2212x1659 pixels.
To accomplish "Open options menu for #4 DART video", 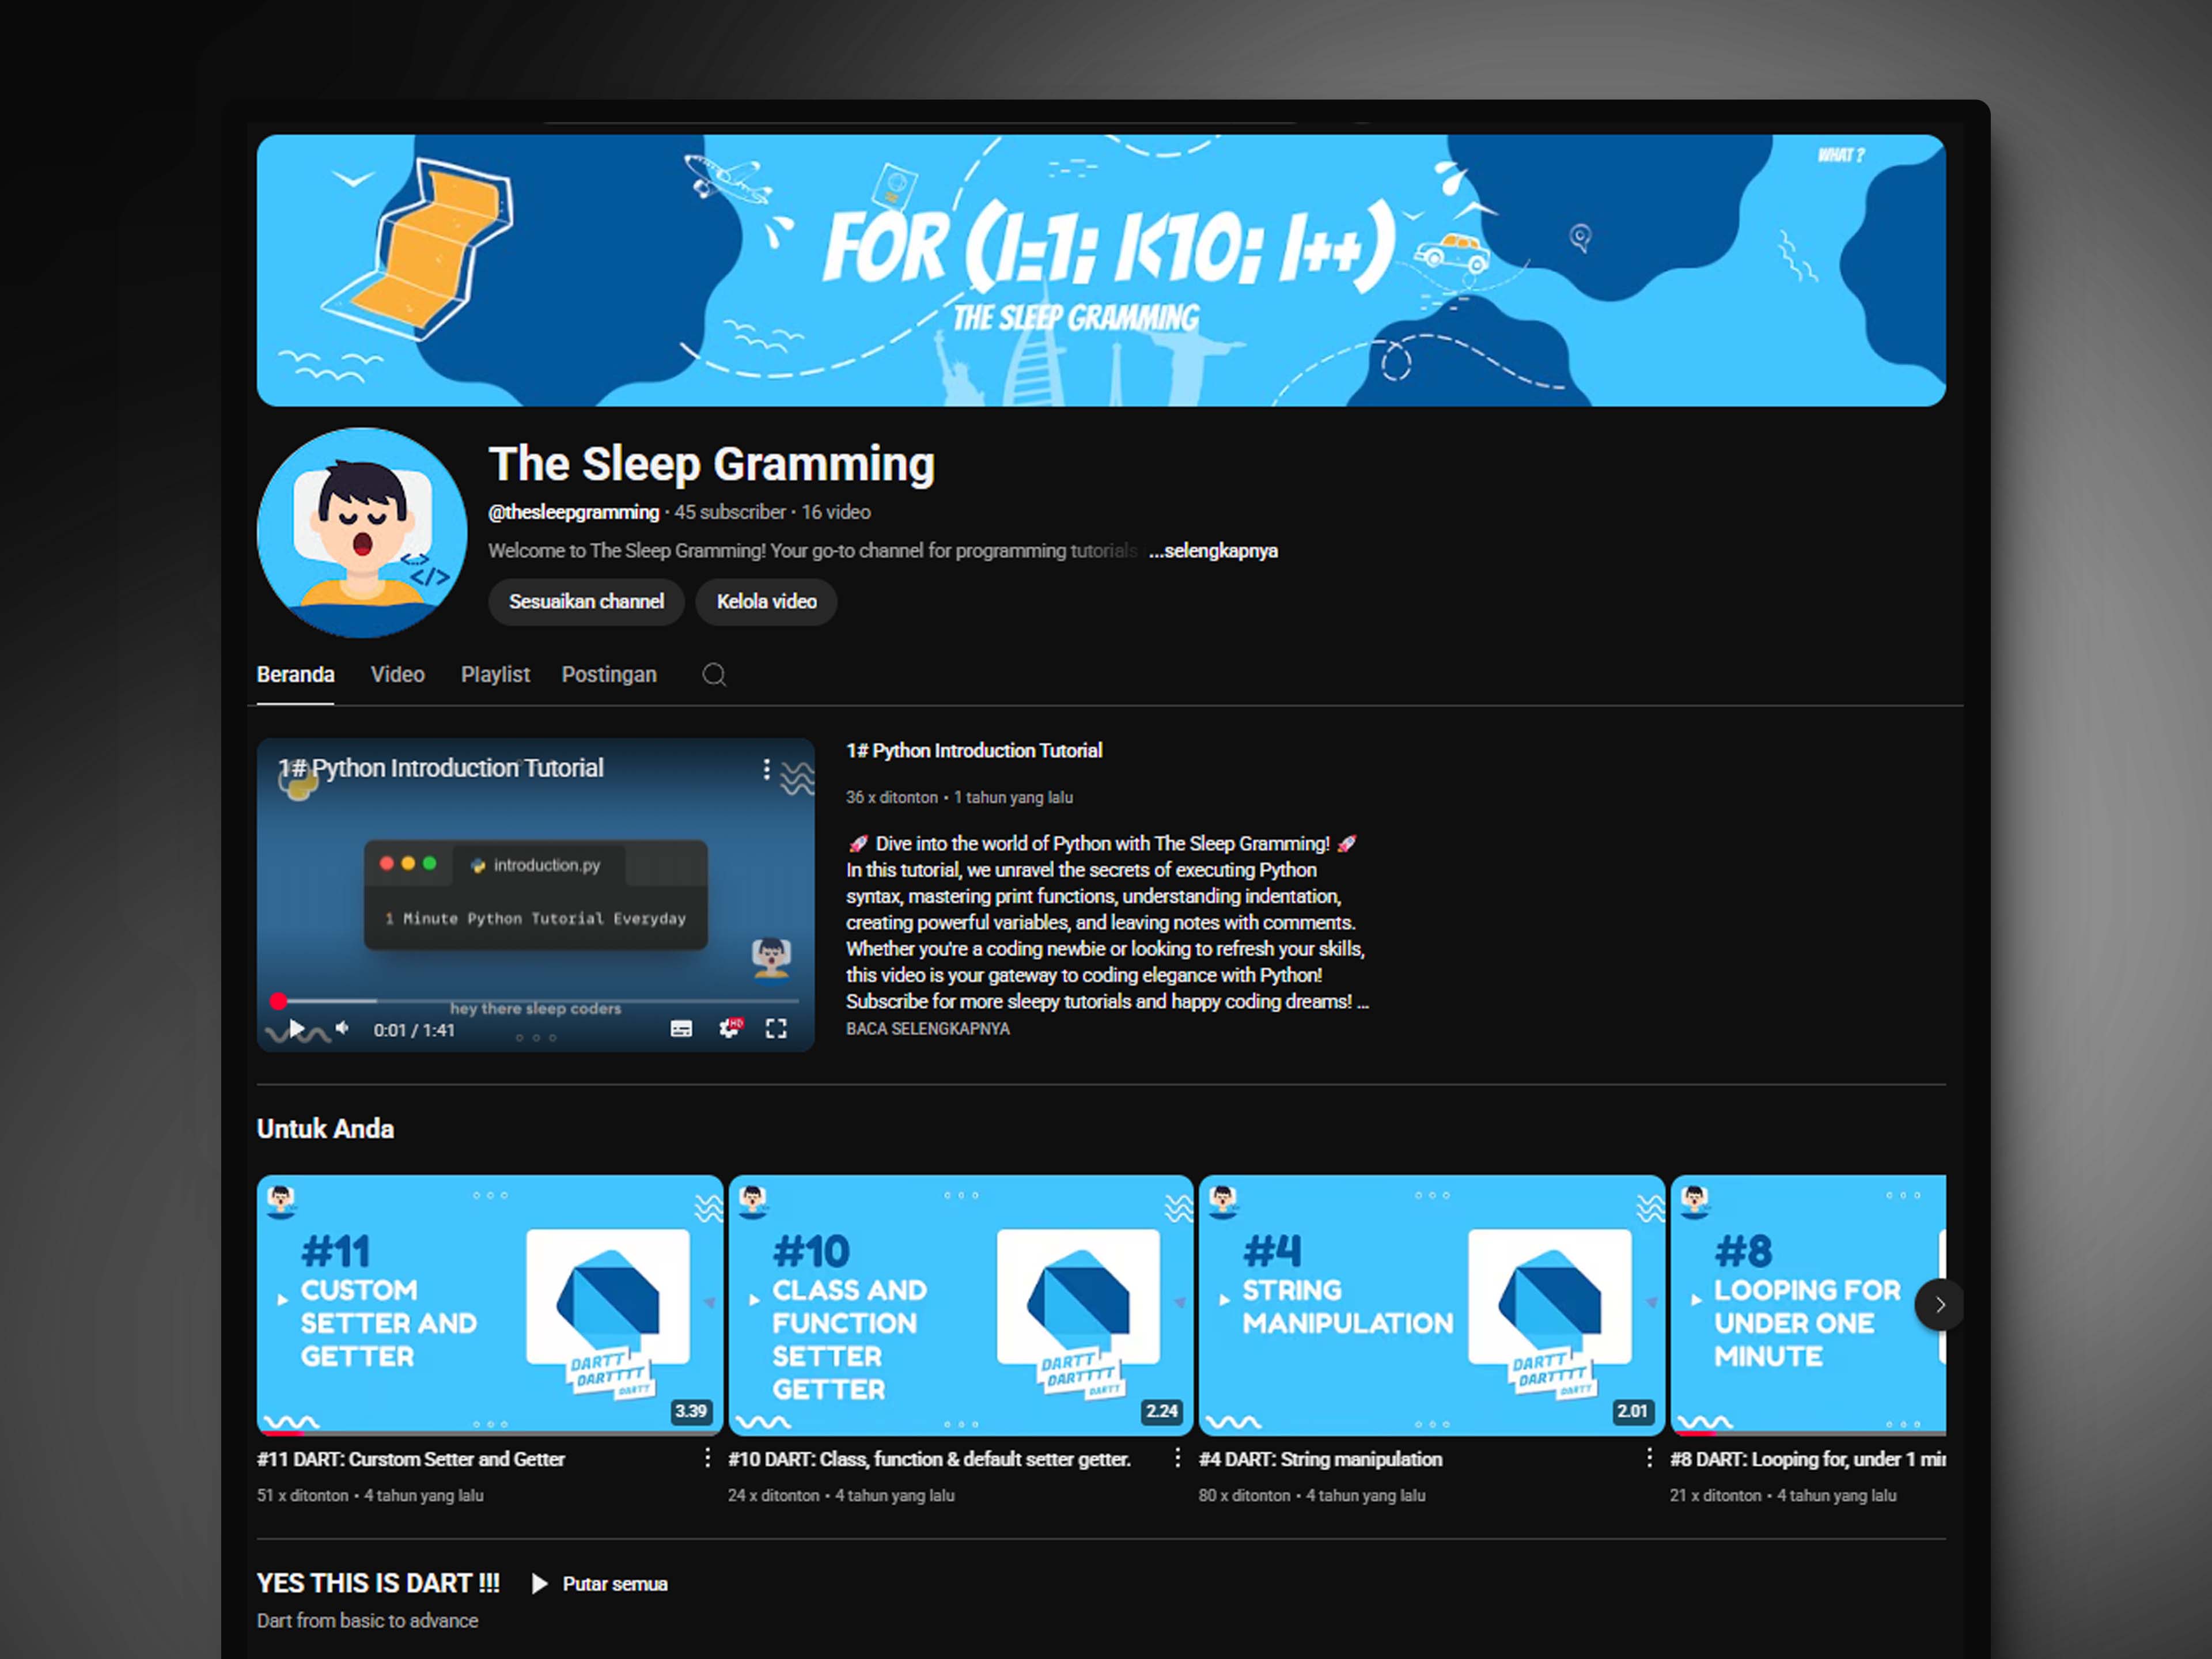I will point(1649,1458).
